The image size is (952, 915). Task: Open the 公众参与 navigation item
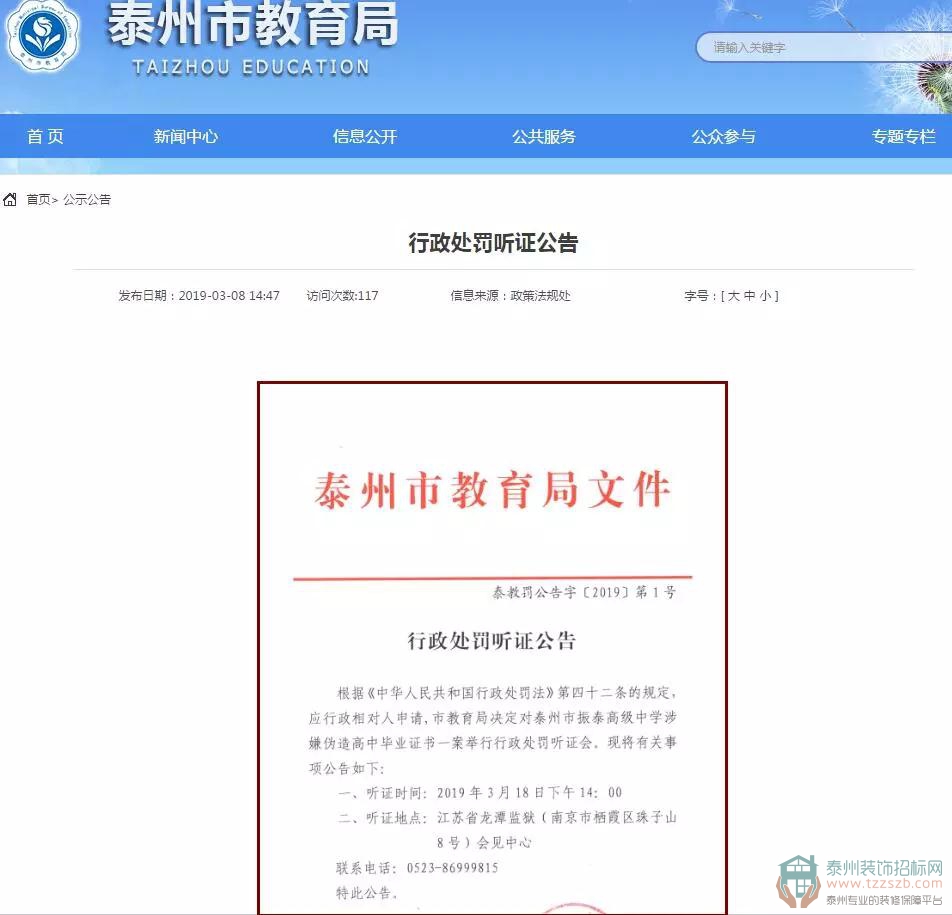tap(723, 137)
